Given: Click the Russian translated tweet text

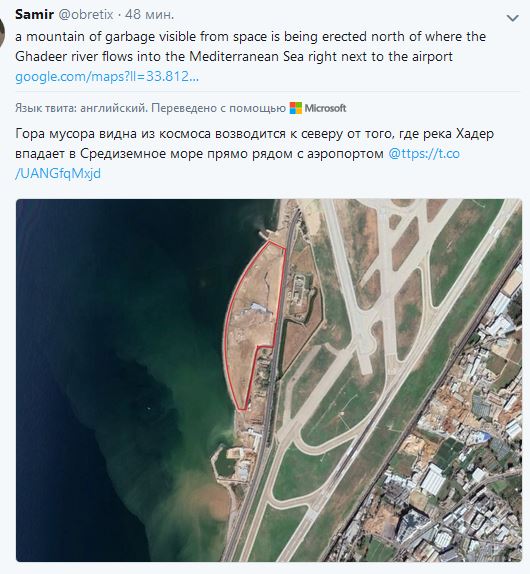Looking at the screenshot, I should click(254, 144).
